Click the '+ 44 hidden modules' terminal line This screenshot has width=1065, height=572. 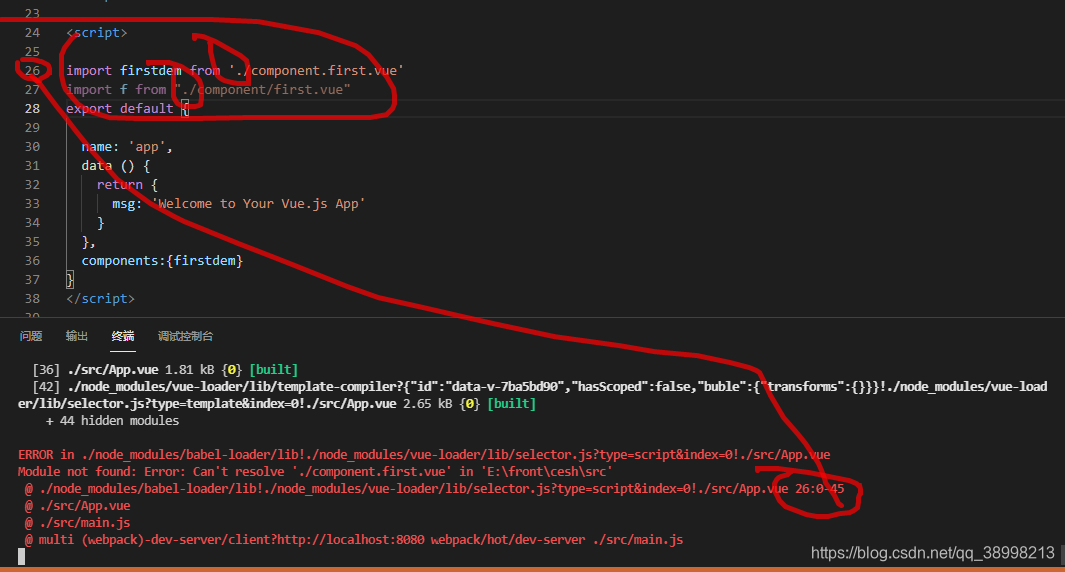113,421
